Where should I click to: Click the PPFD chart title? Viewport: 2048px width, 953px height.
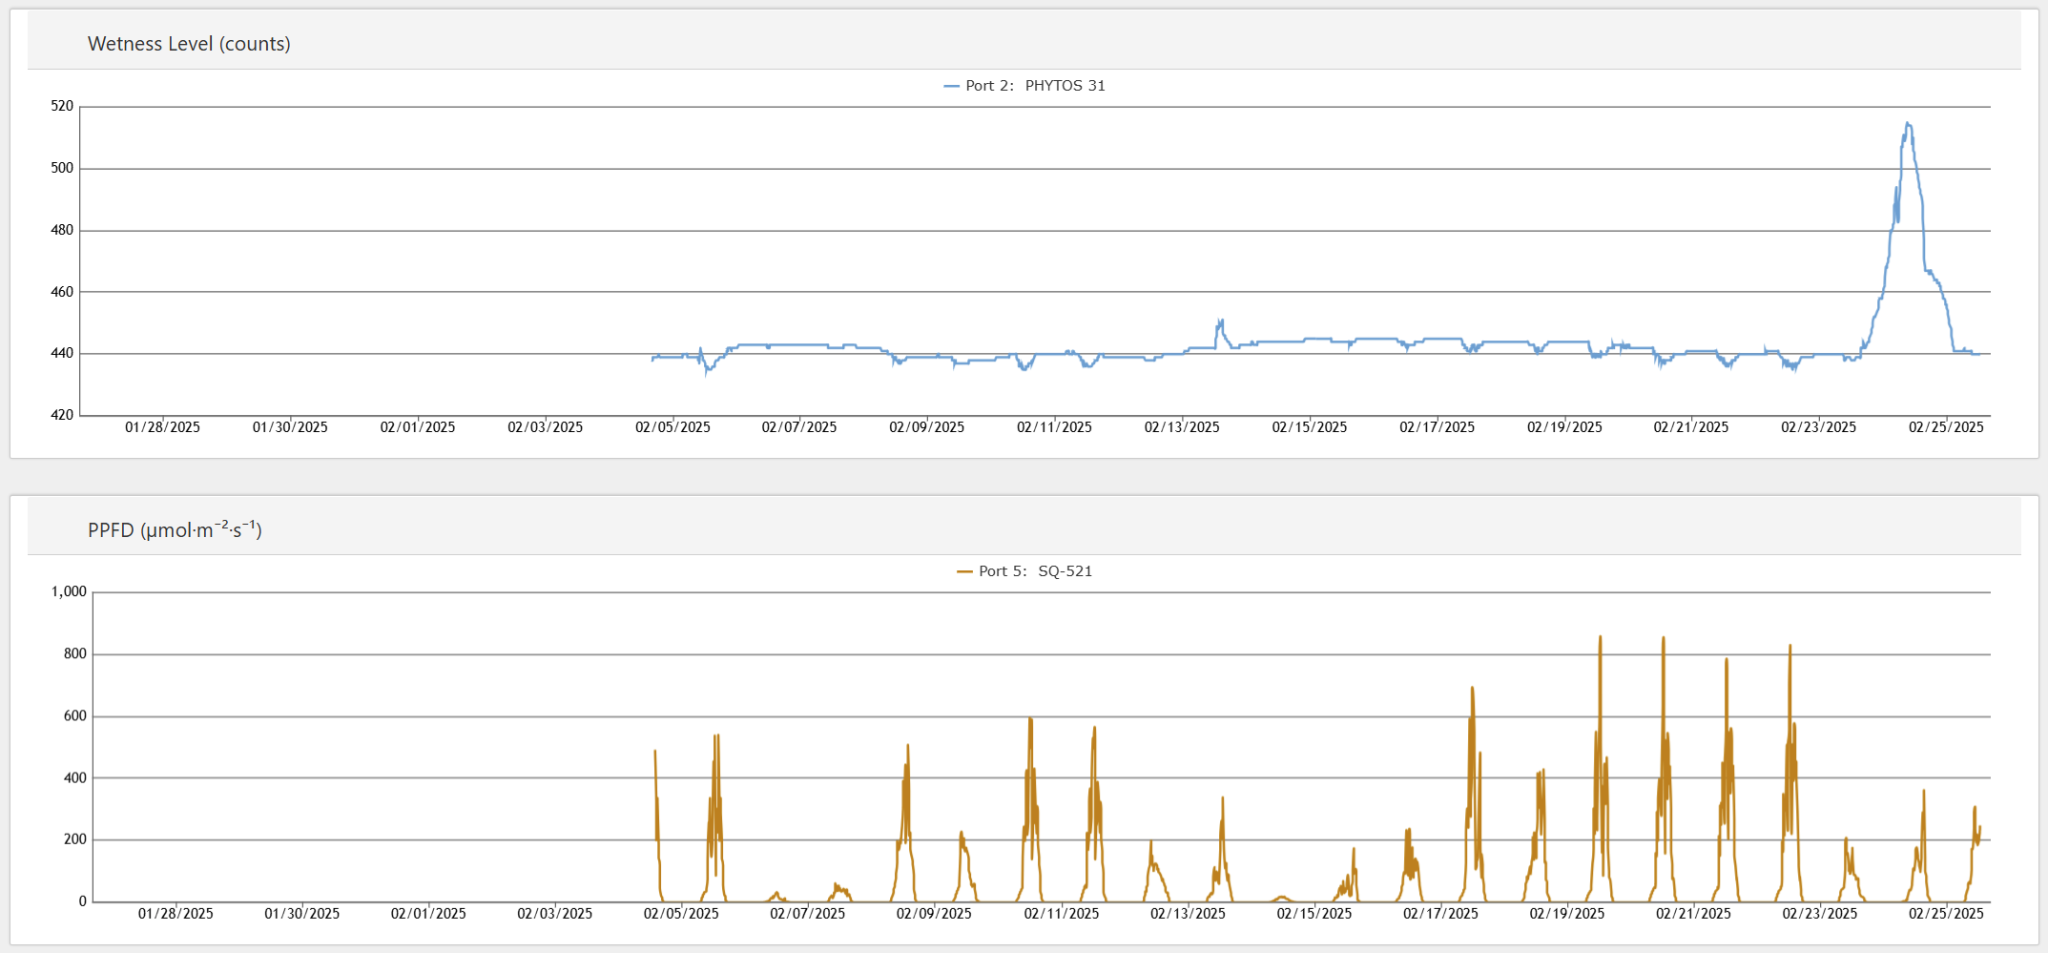(175, 530)
